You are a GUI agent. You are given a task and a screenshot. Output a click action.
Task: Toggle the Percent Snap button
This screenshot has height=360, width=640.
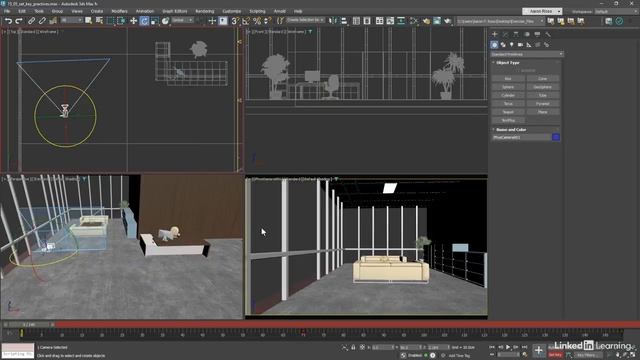[257, 21]
